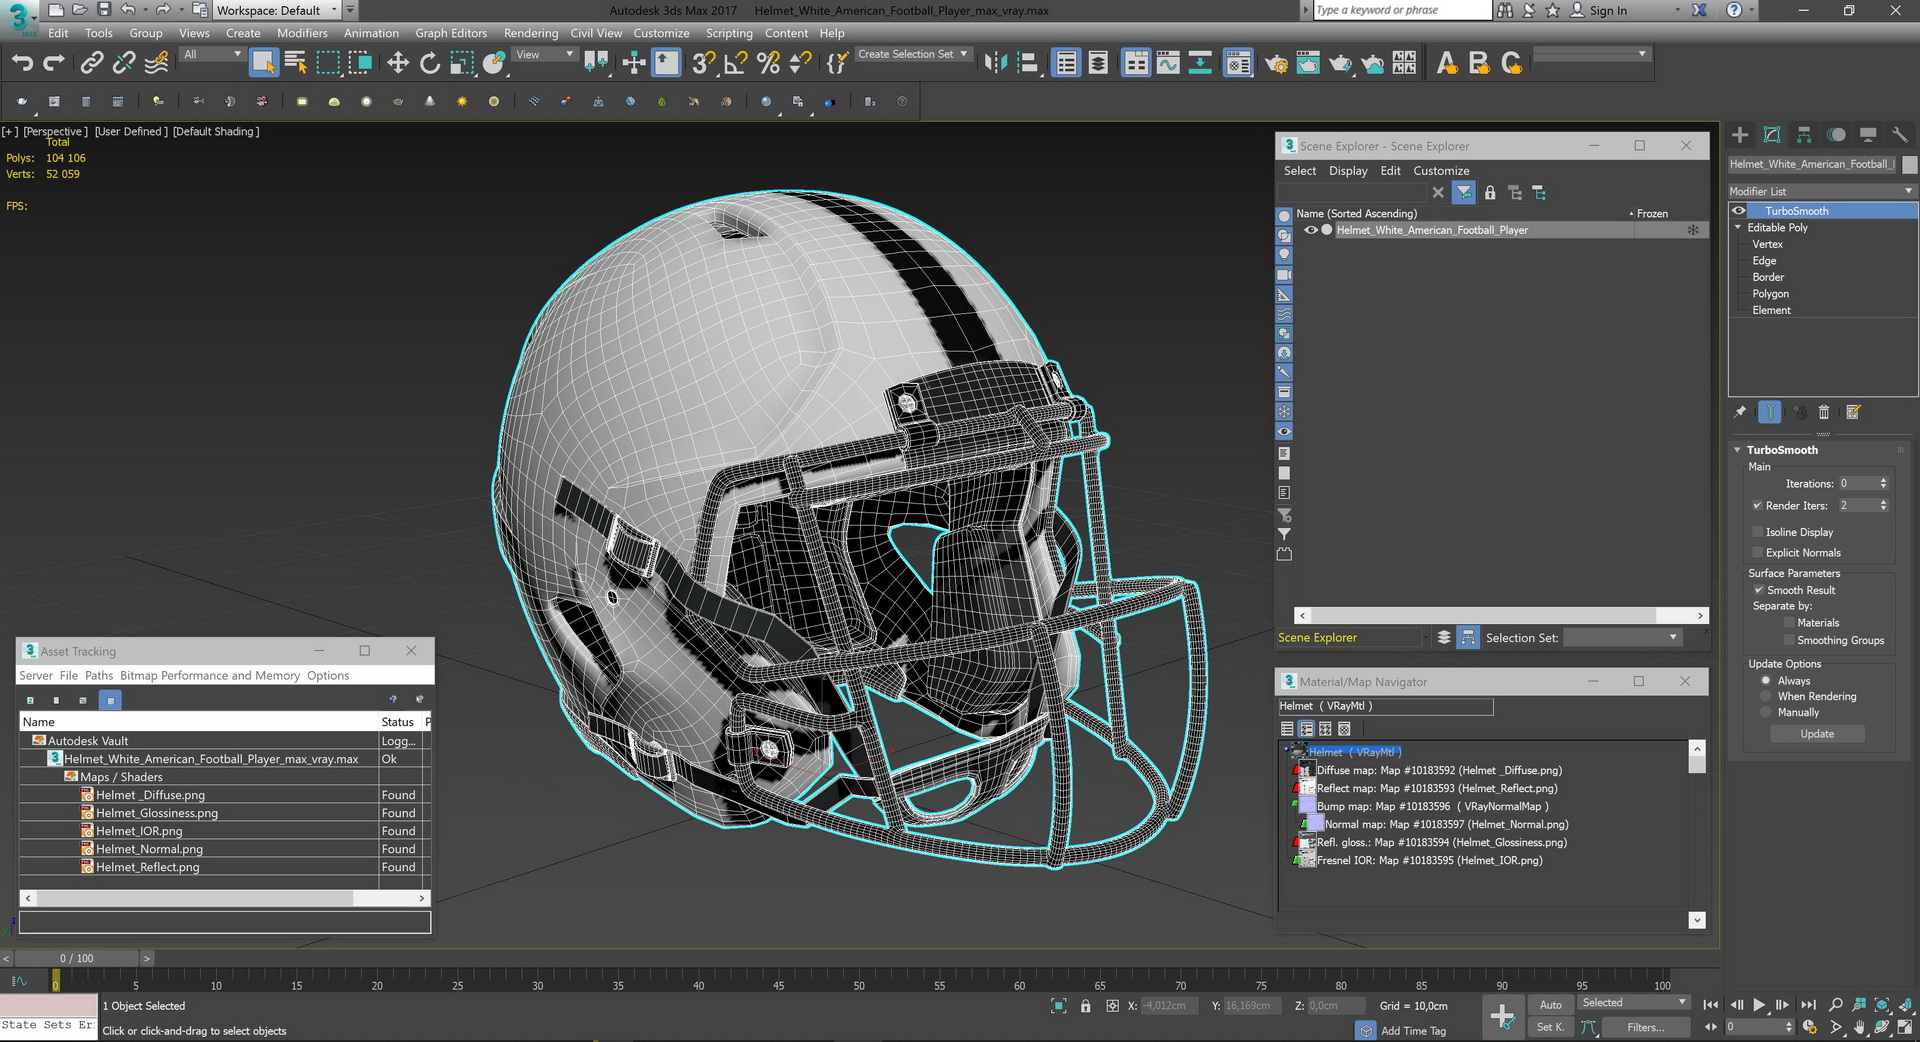This screenshot has width=1920, height=1042.
Task: Open the Graph Editors menu
Action: 451,33
